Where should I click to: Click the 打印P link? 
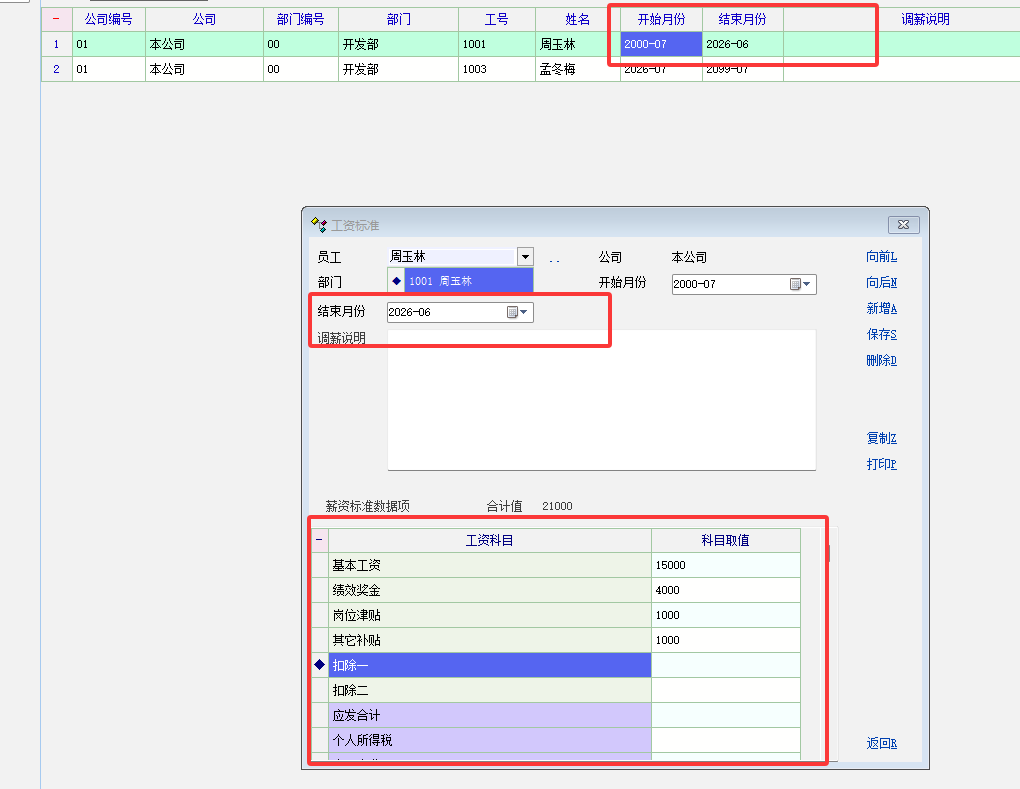click(x=881, y=464)
